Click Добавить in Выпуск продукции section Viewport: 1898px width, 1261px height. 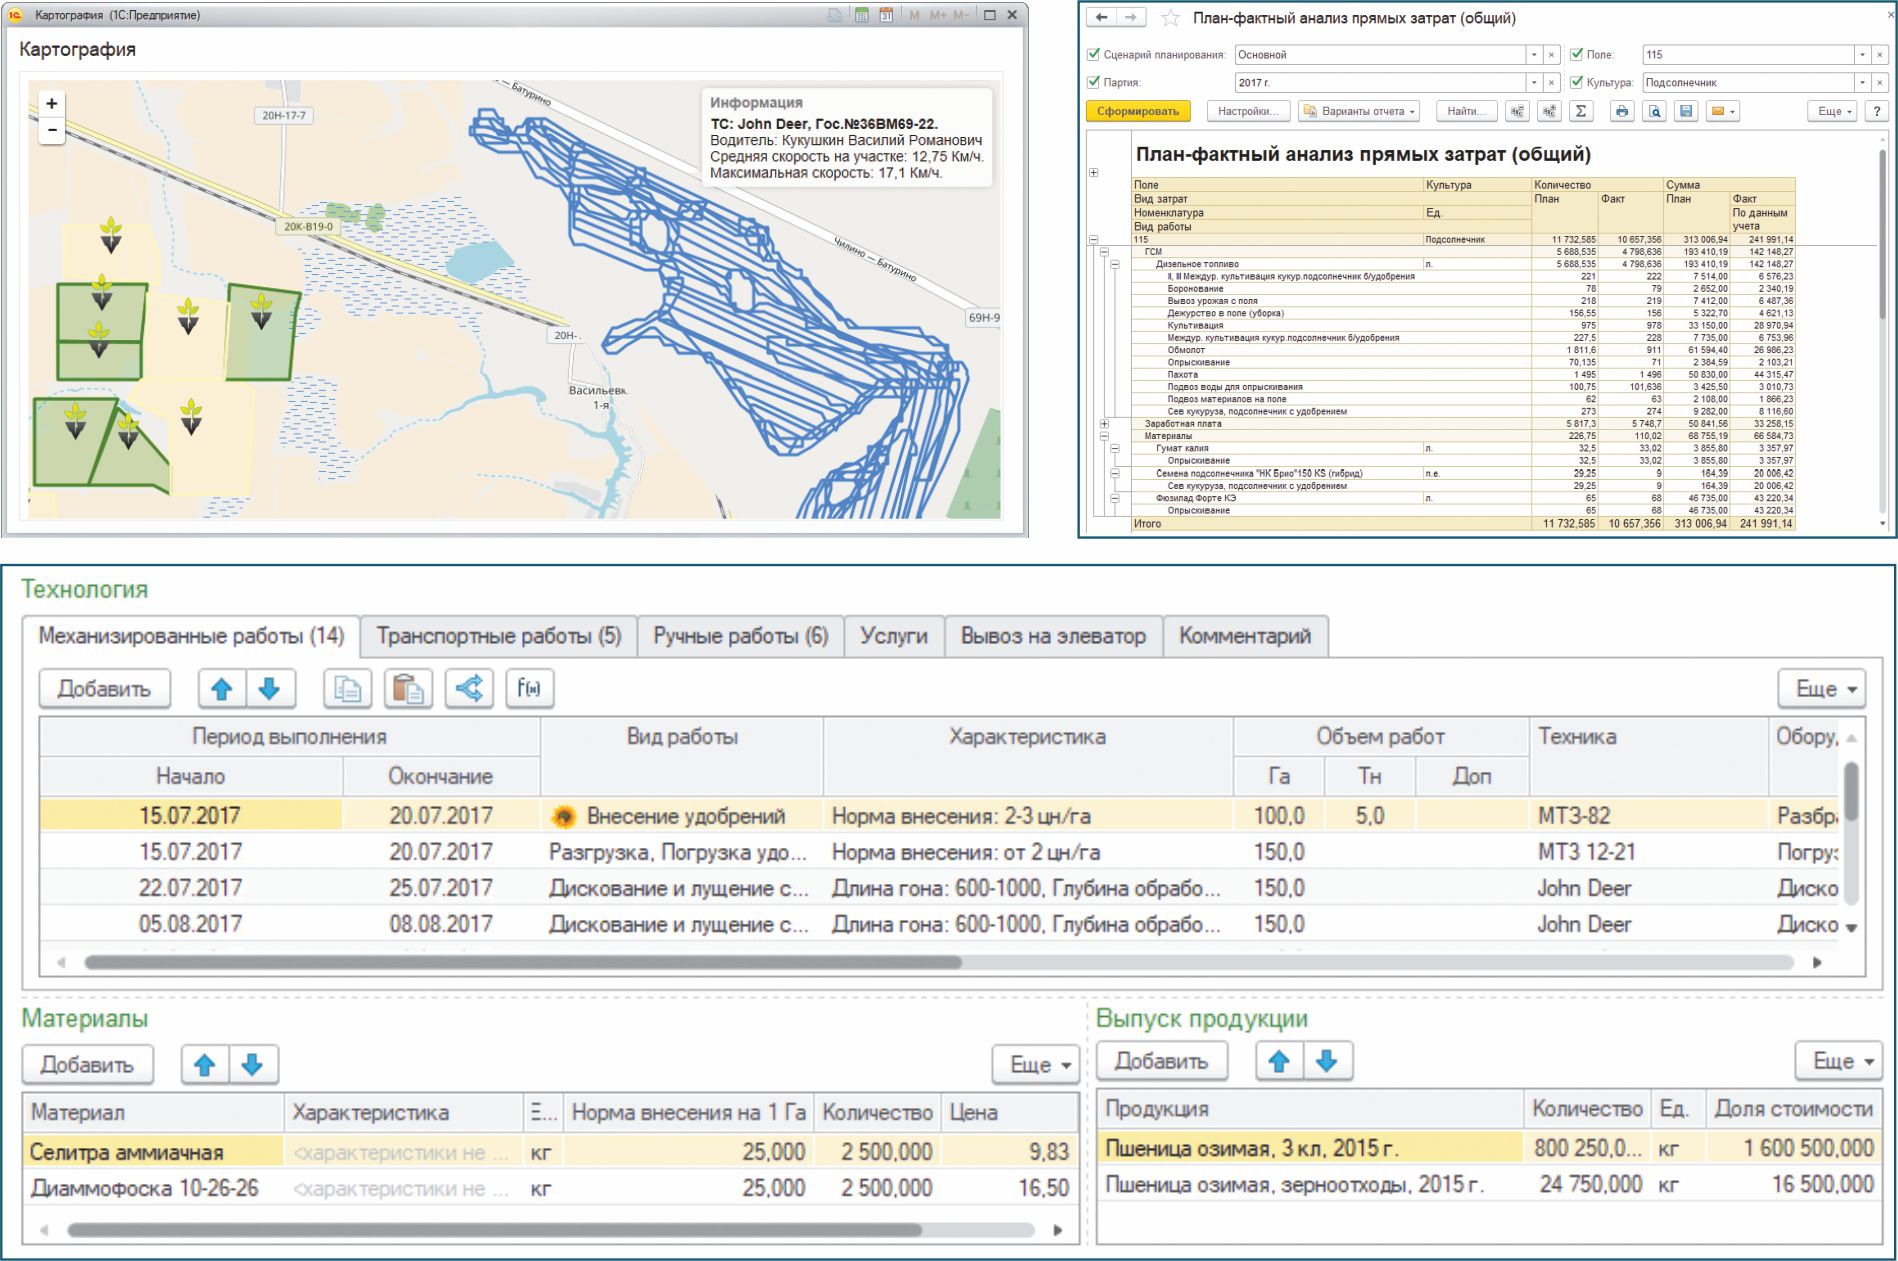(1161, 1061)
